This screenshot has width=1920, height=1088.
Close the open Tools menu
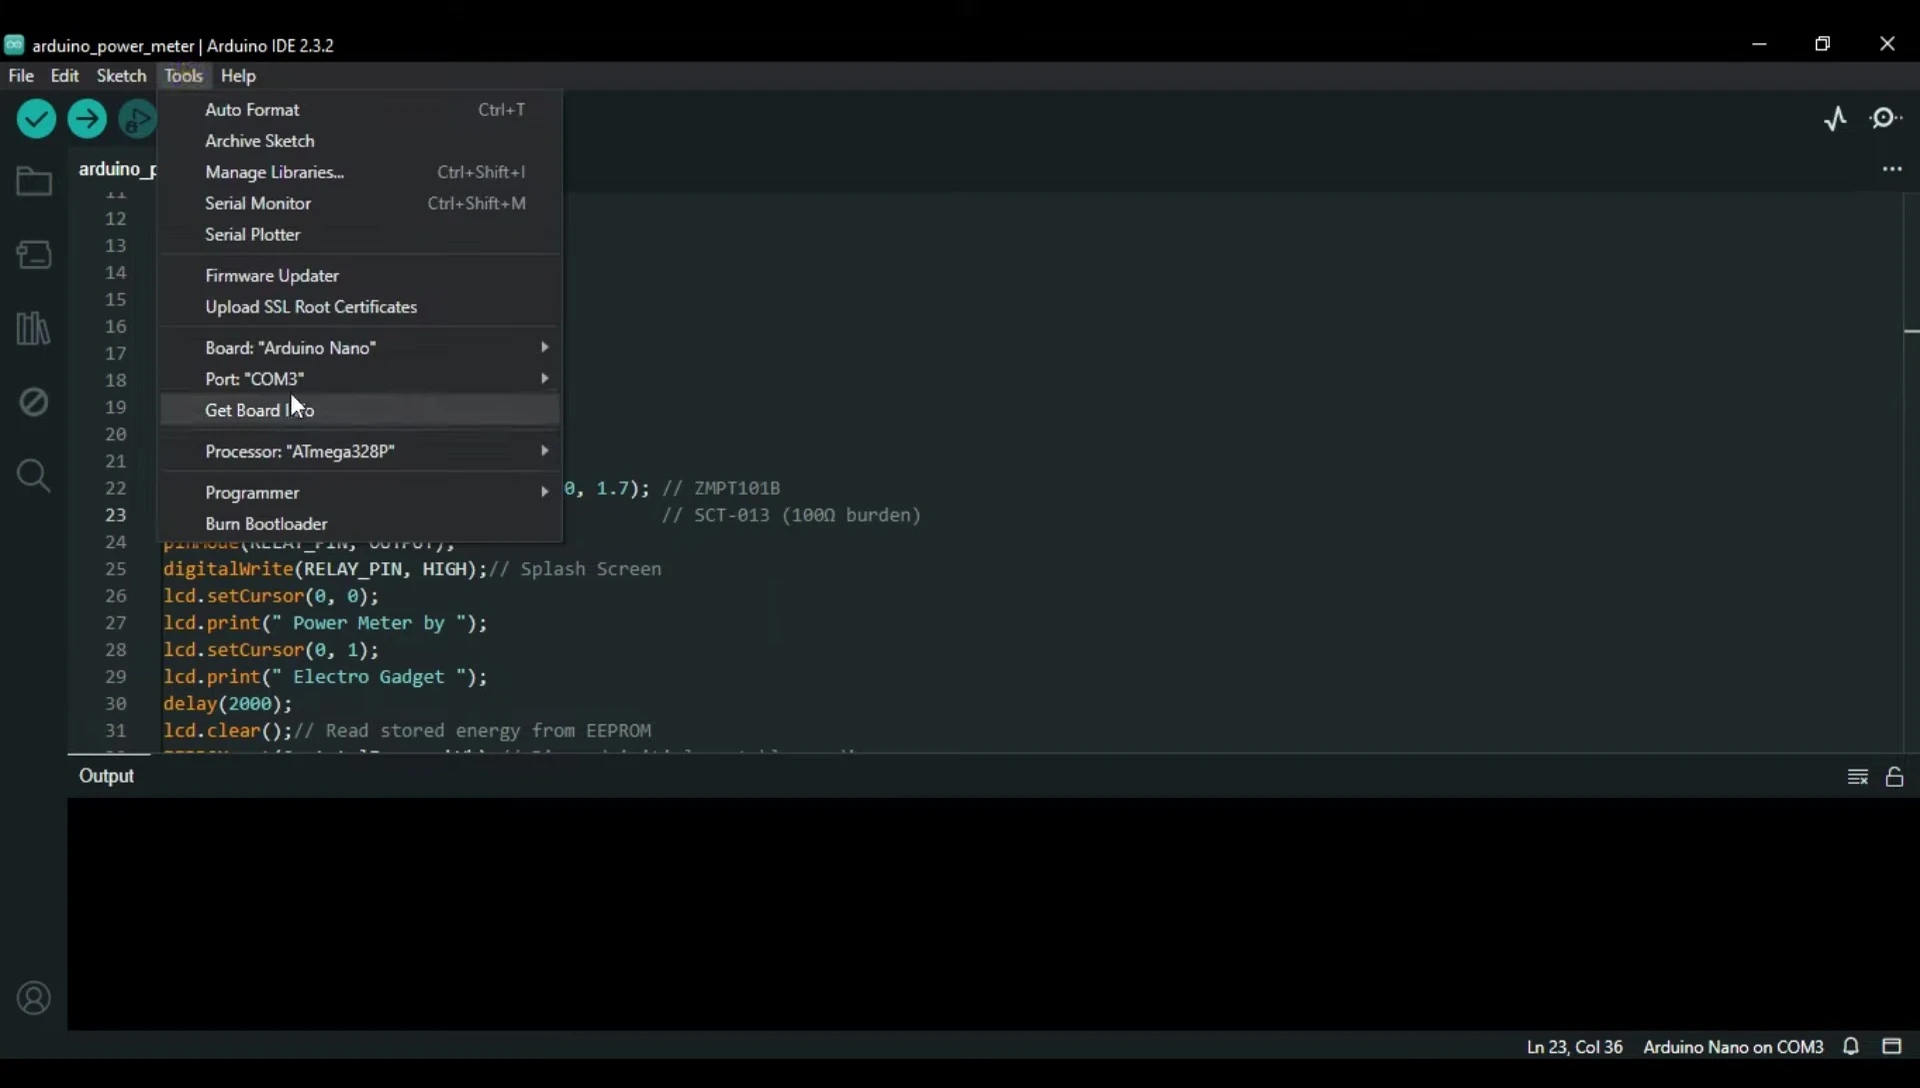[x=184, y=76]
